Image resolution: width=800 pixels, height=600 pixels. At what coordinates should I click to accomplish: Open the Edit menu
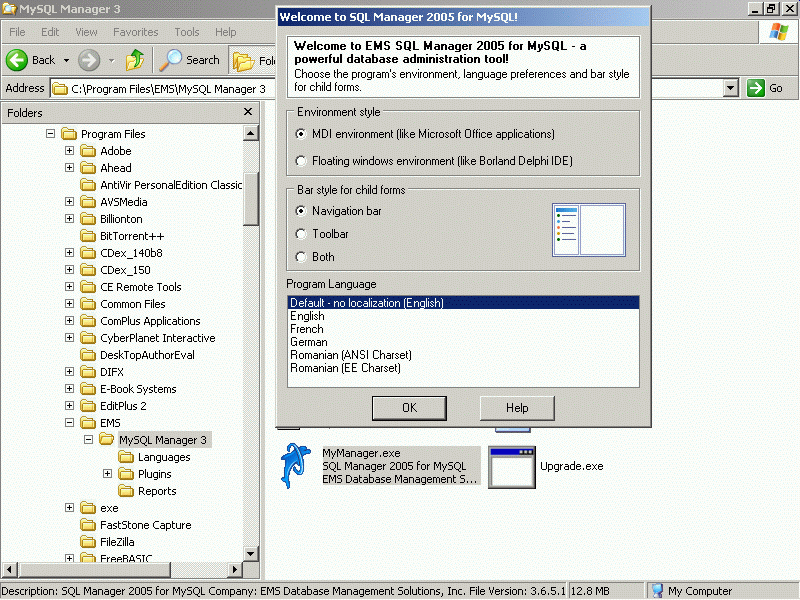click(x=50, y=32)
